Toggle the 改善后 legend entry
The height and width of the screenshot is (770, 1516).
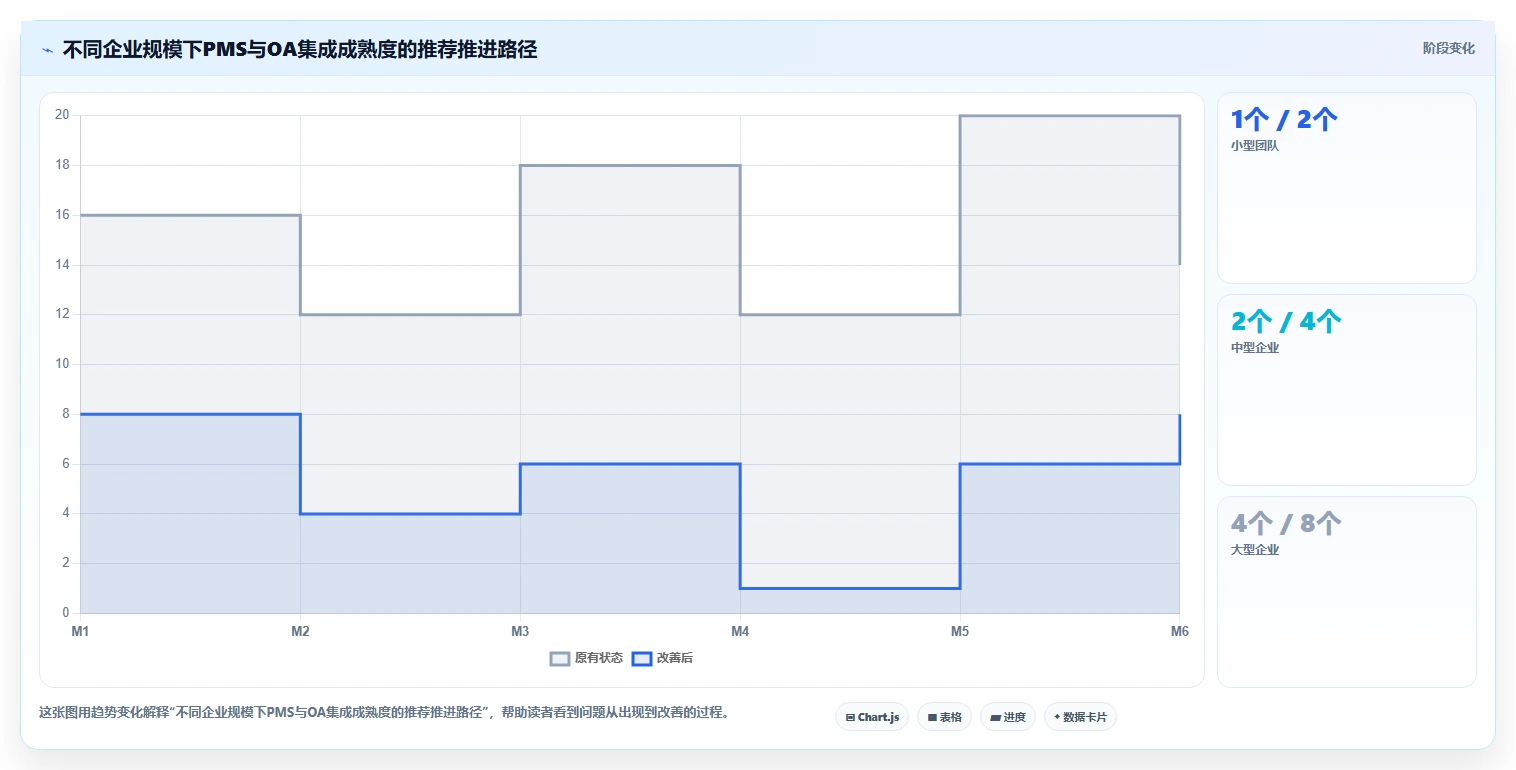pos(662,658)
